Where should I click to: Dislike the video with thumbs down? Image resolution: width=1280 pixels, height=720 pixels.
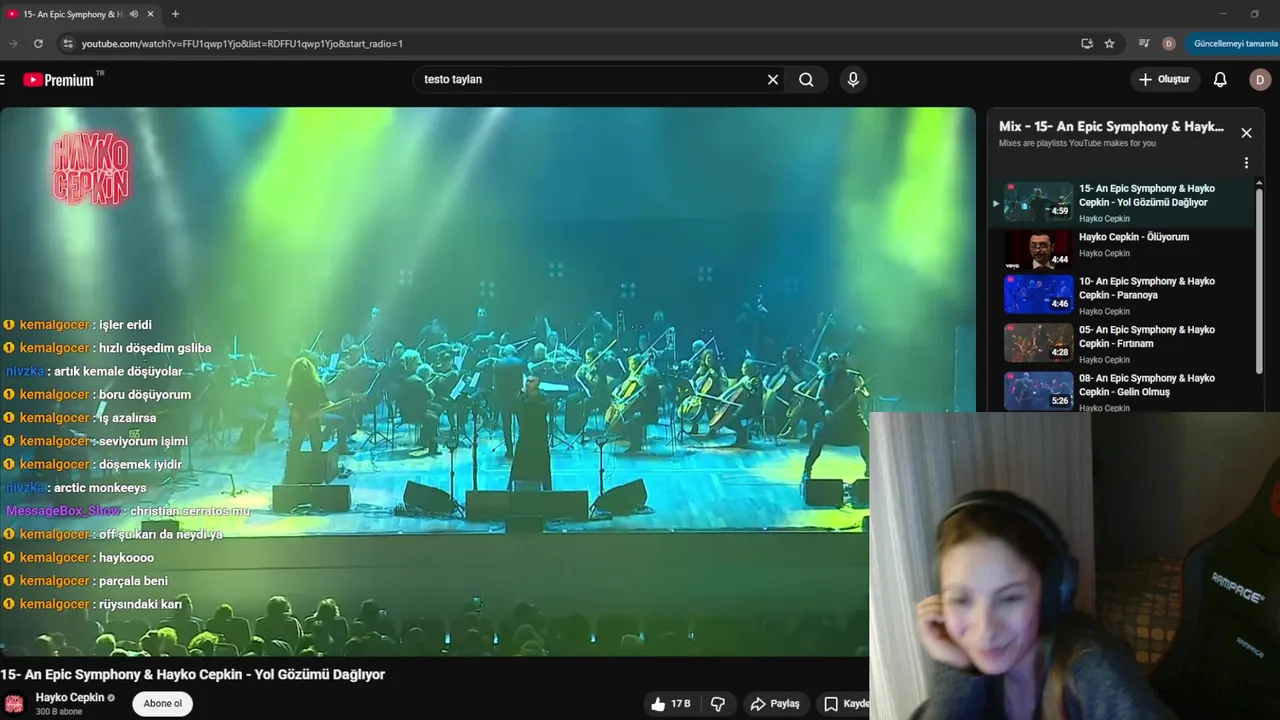point(717,704)
